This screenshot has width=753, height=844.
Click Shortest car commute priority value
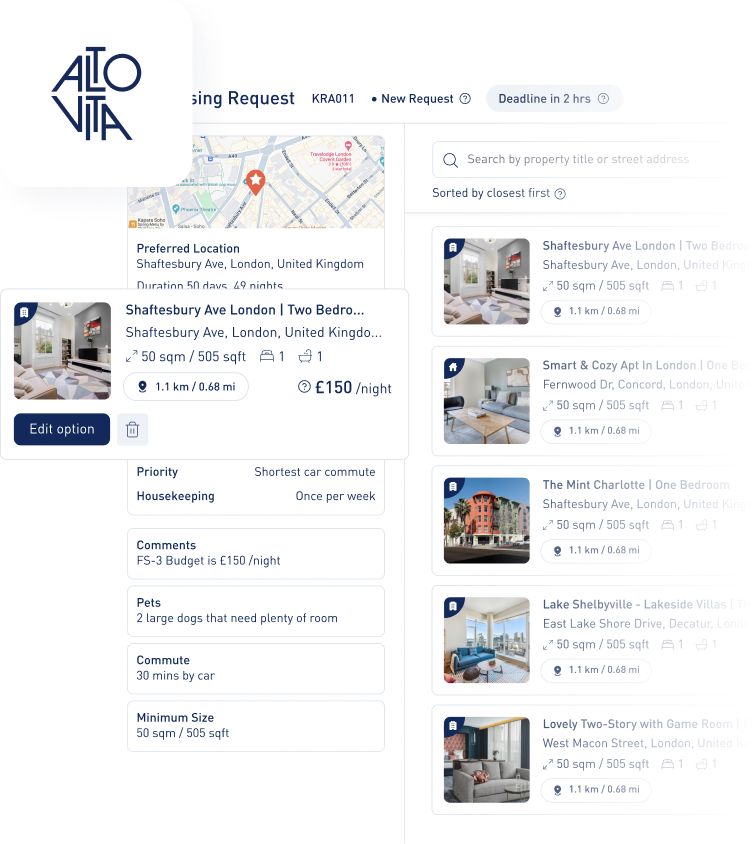[x=315, y=472]
